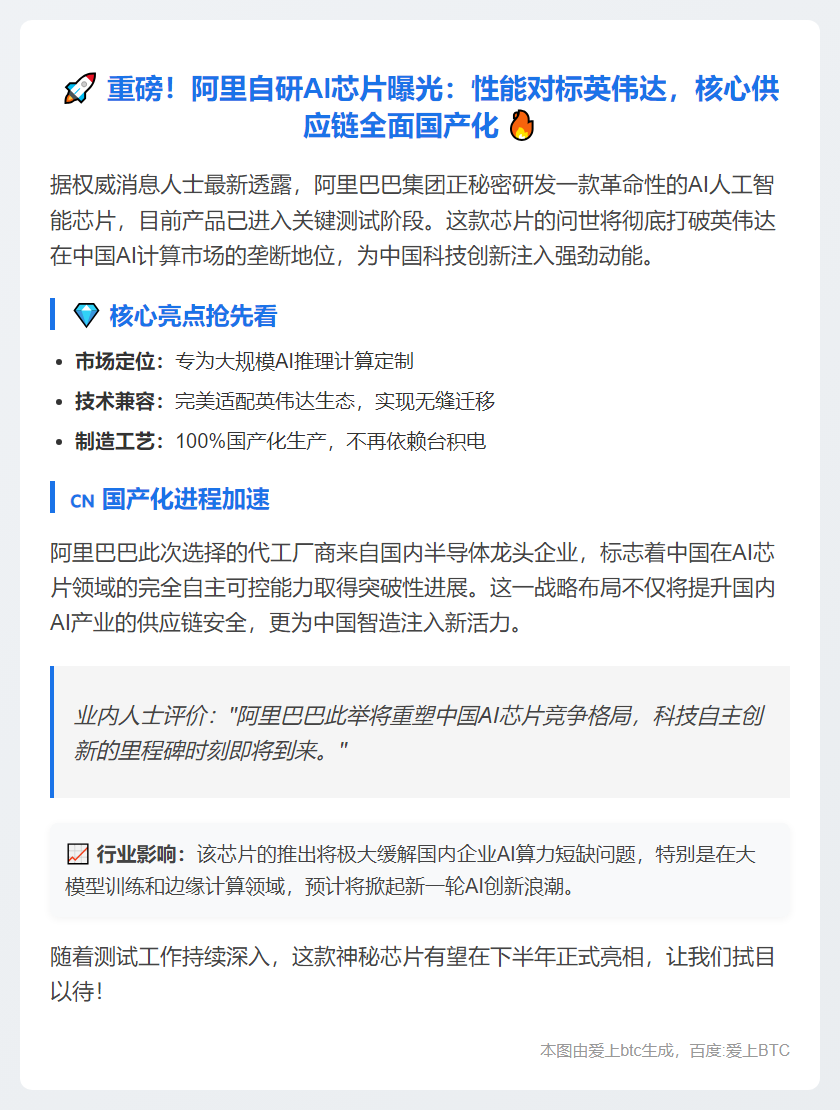This screenshot has height=1110, width=840.
Task: Click the bold label 行业影响
Action: [137, 854]
